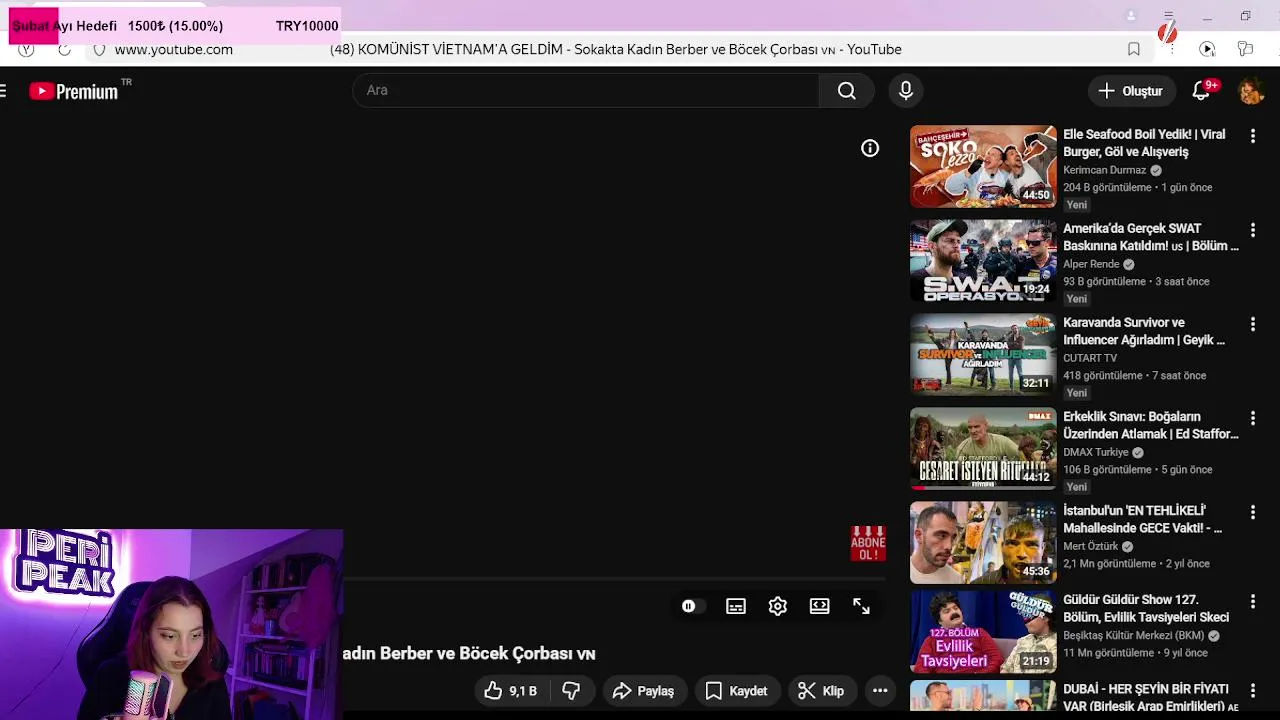Open the browser media play icon
Image resolution: width=1280 pixels, height=720 pixels.
point(1207,49)
